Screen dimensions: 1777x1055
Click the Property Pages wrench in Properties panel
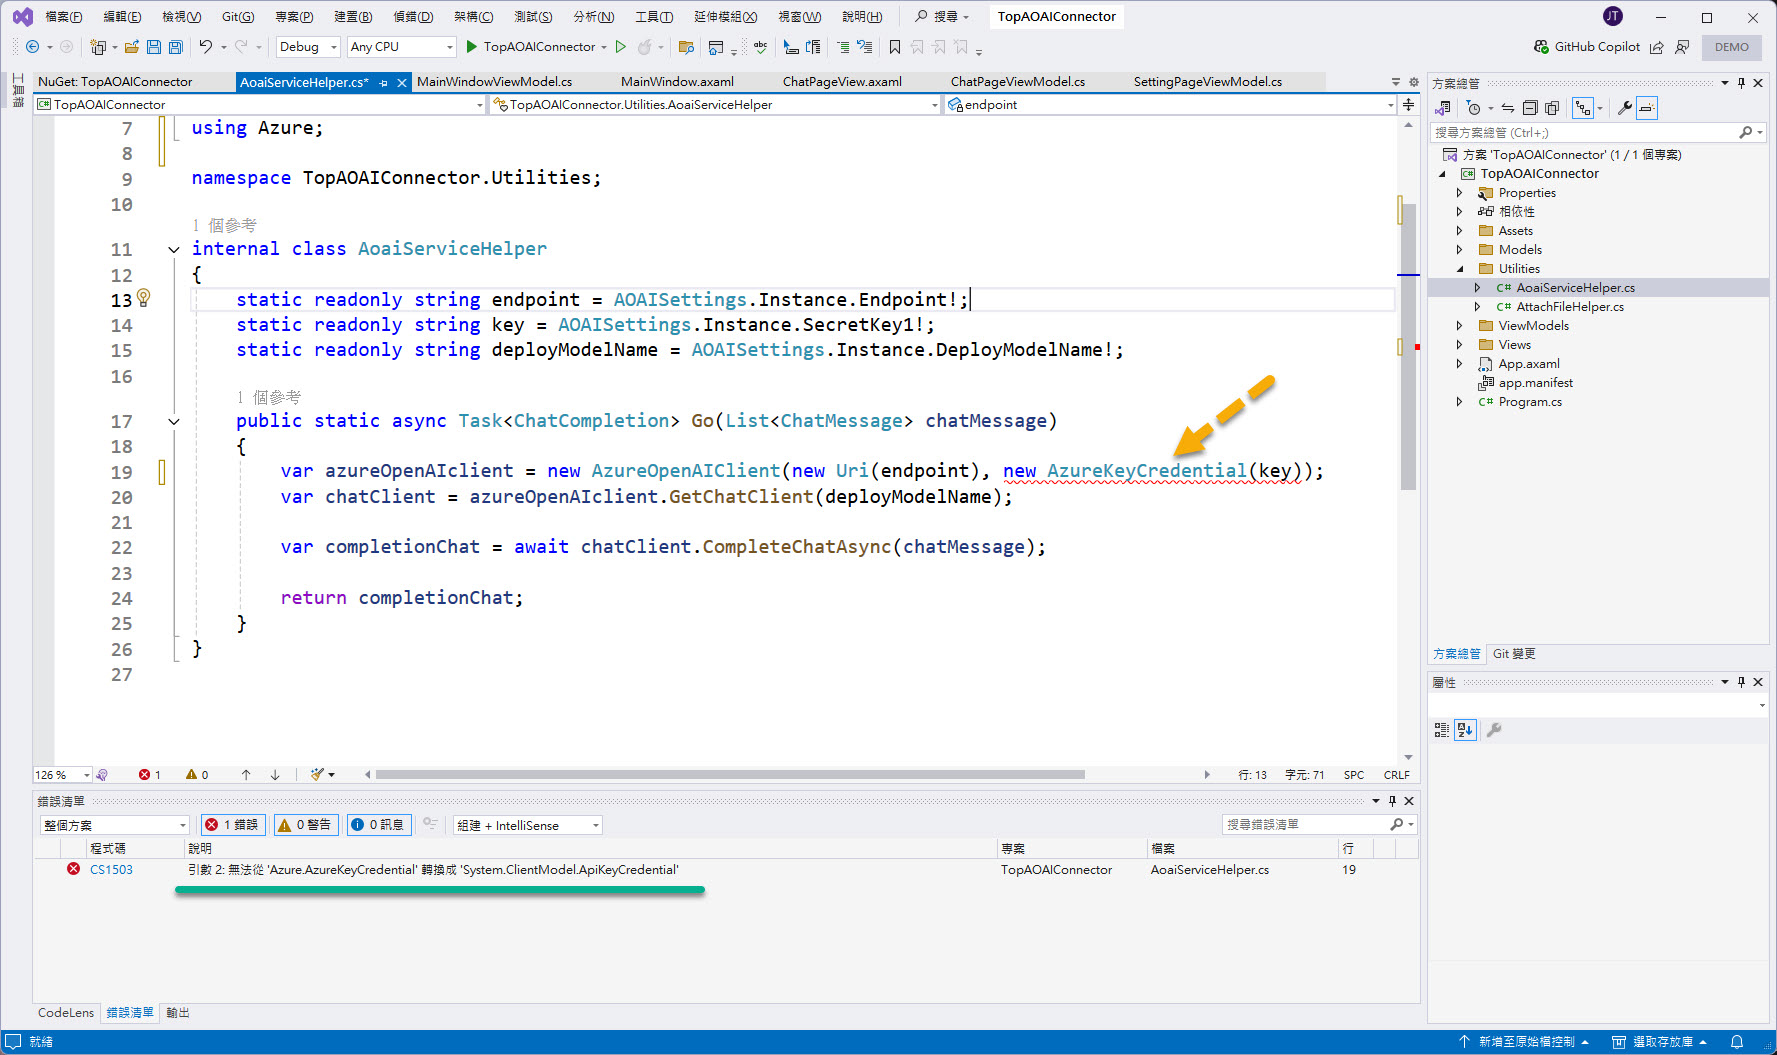pyautogui.click(x=1494, y=730)
